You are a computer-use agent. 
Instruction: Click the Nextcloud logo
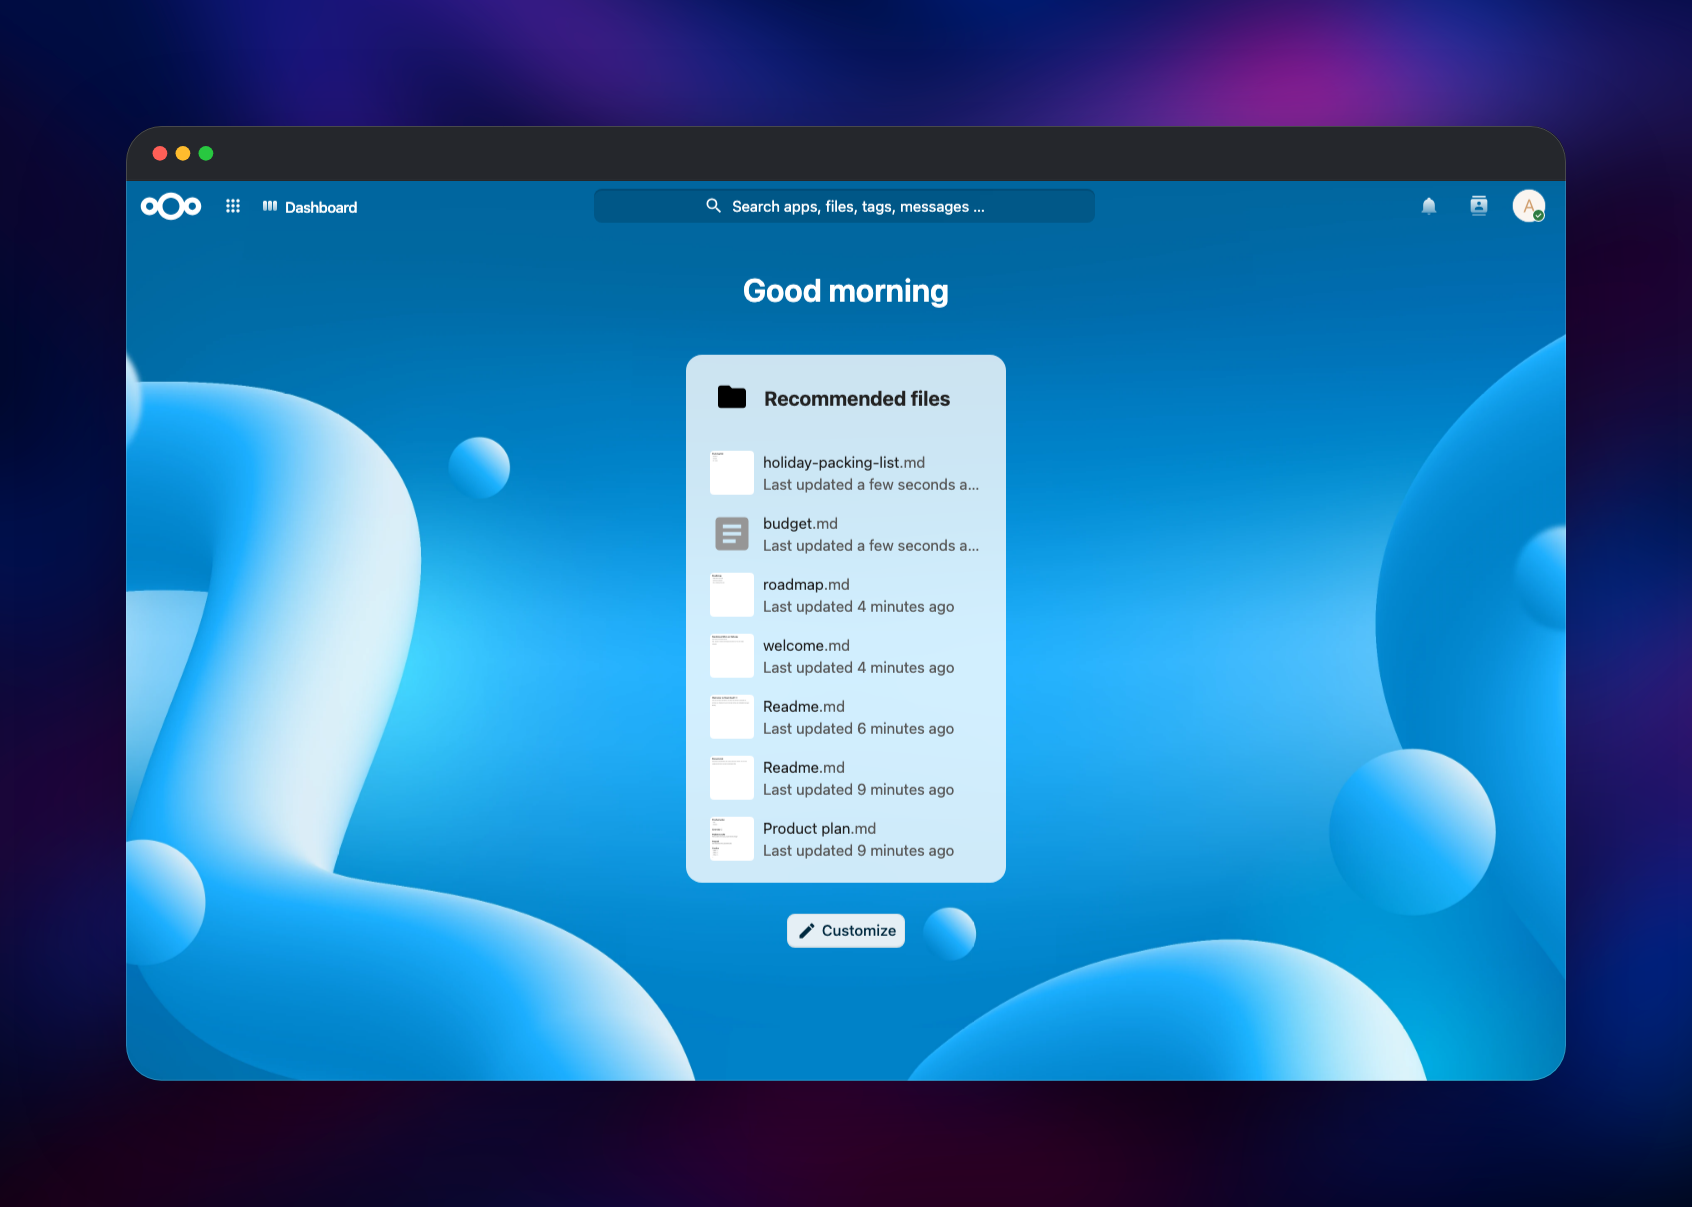tap(171, 206)
